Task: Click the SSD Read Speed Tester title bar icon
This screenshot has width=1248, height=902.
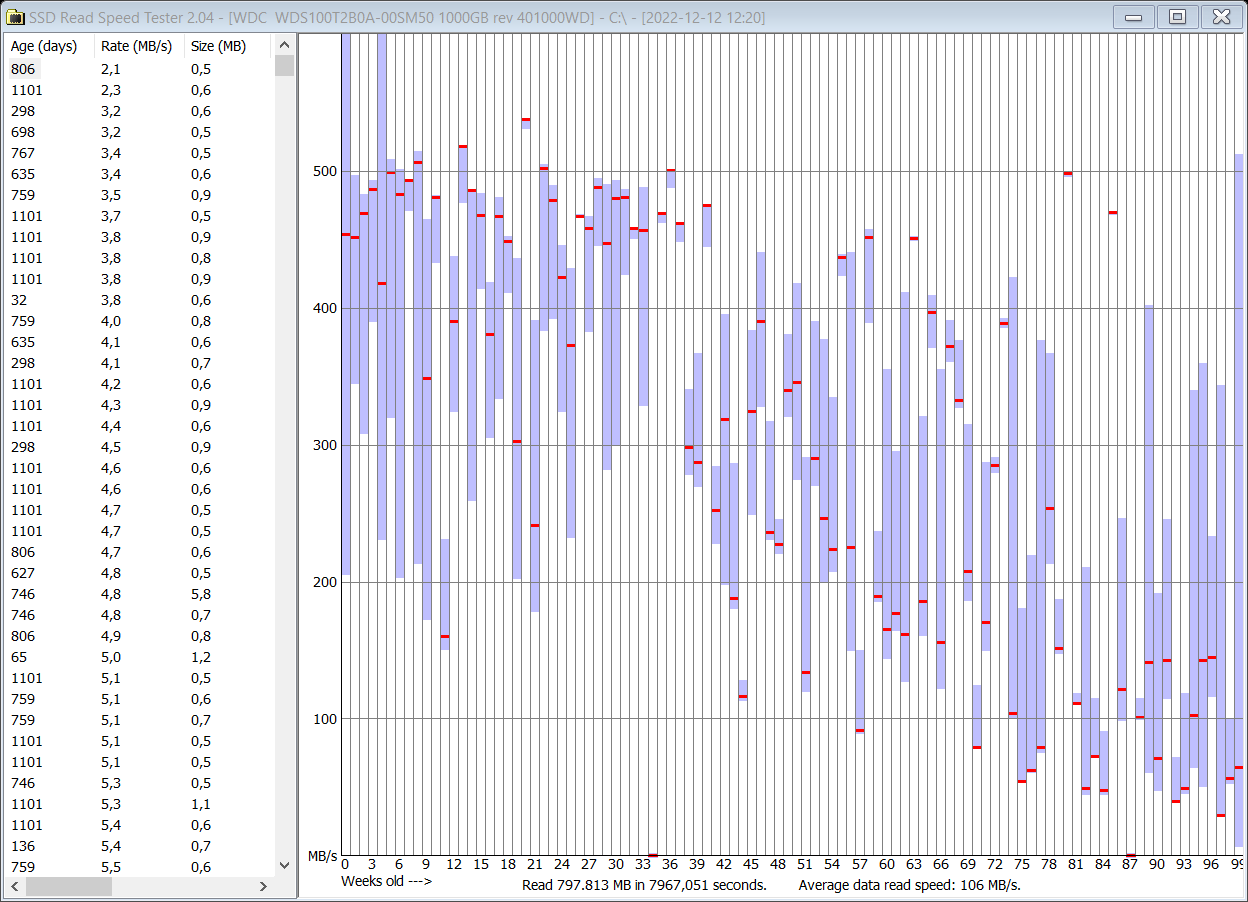Action: (x=15, y=16)
